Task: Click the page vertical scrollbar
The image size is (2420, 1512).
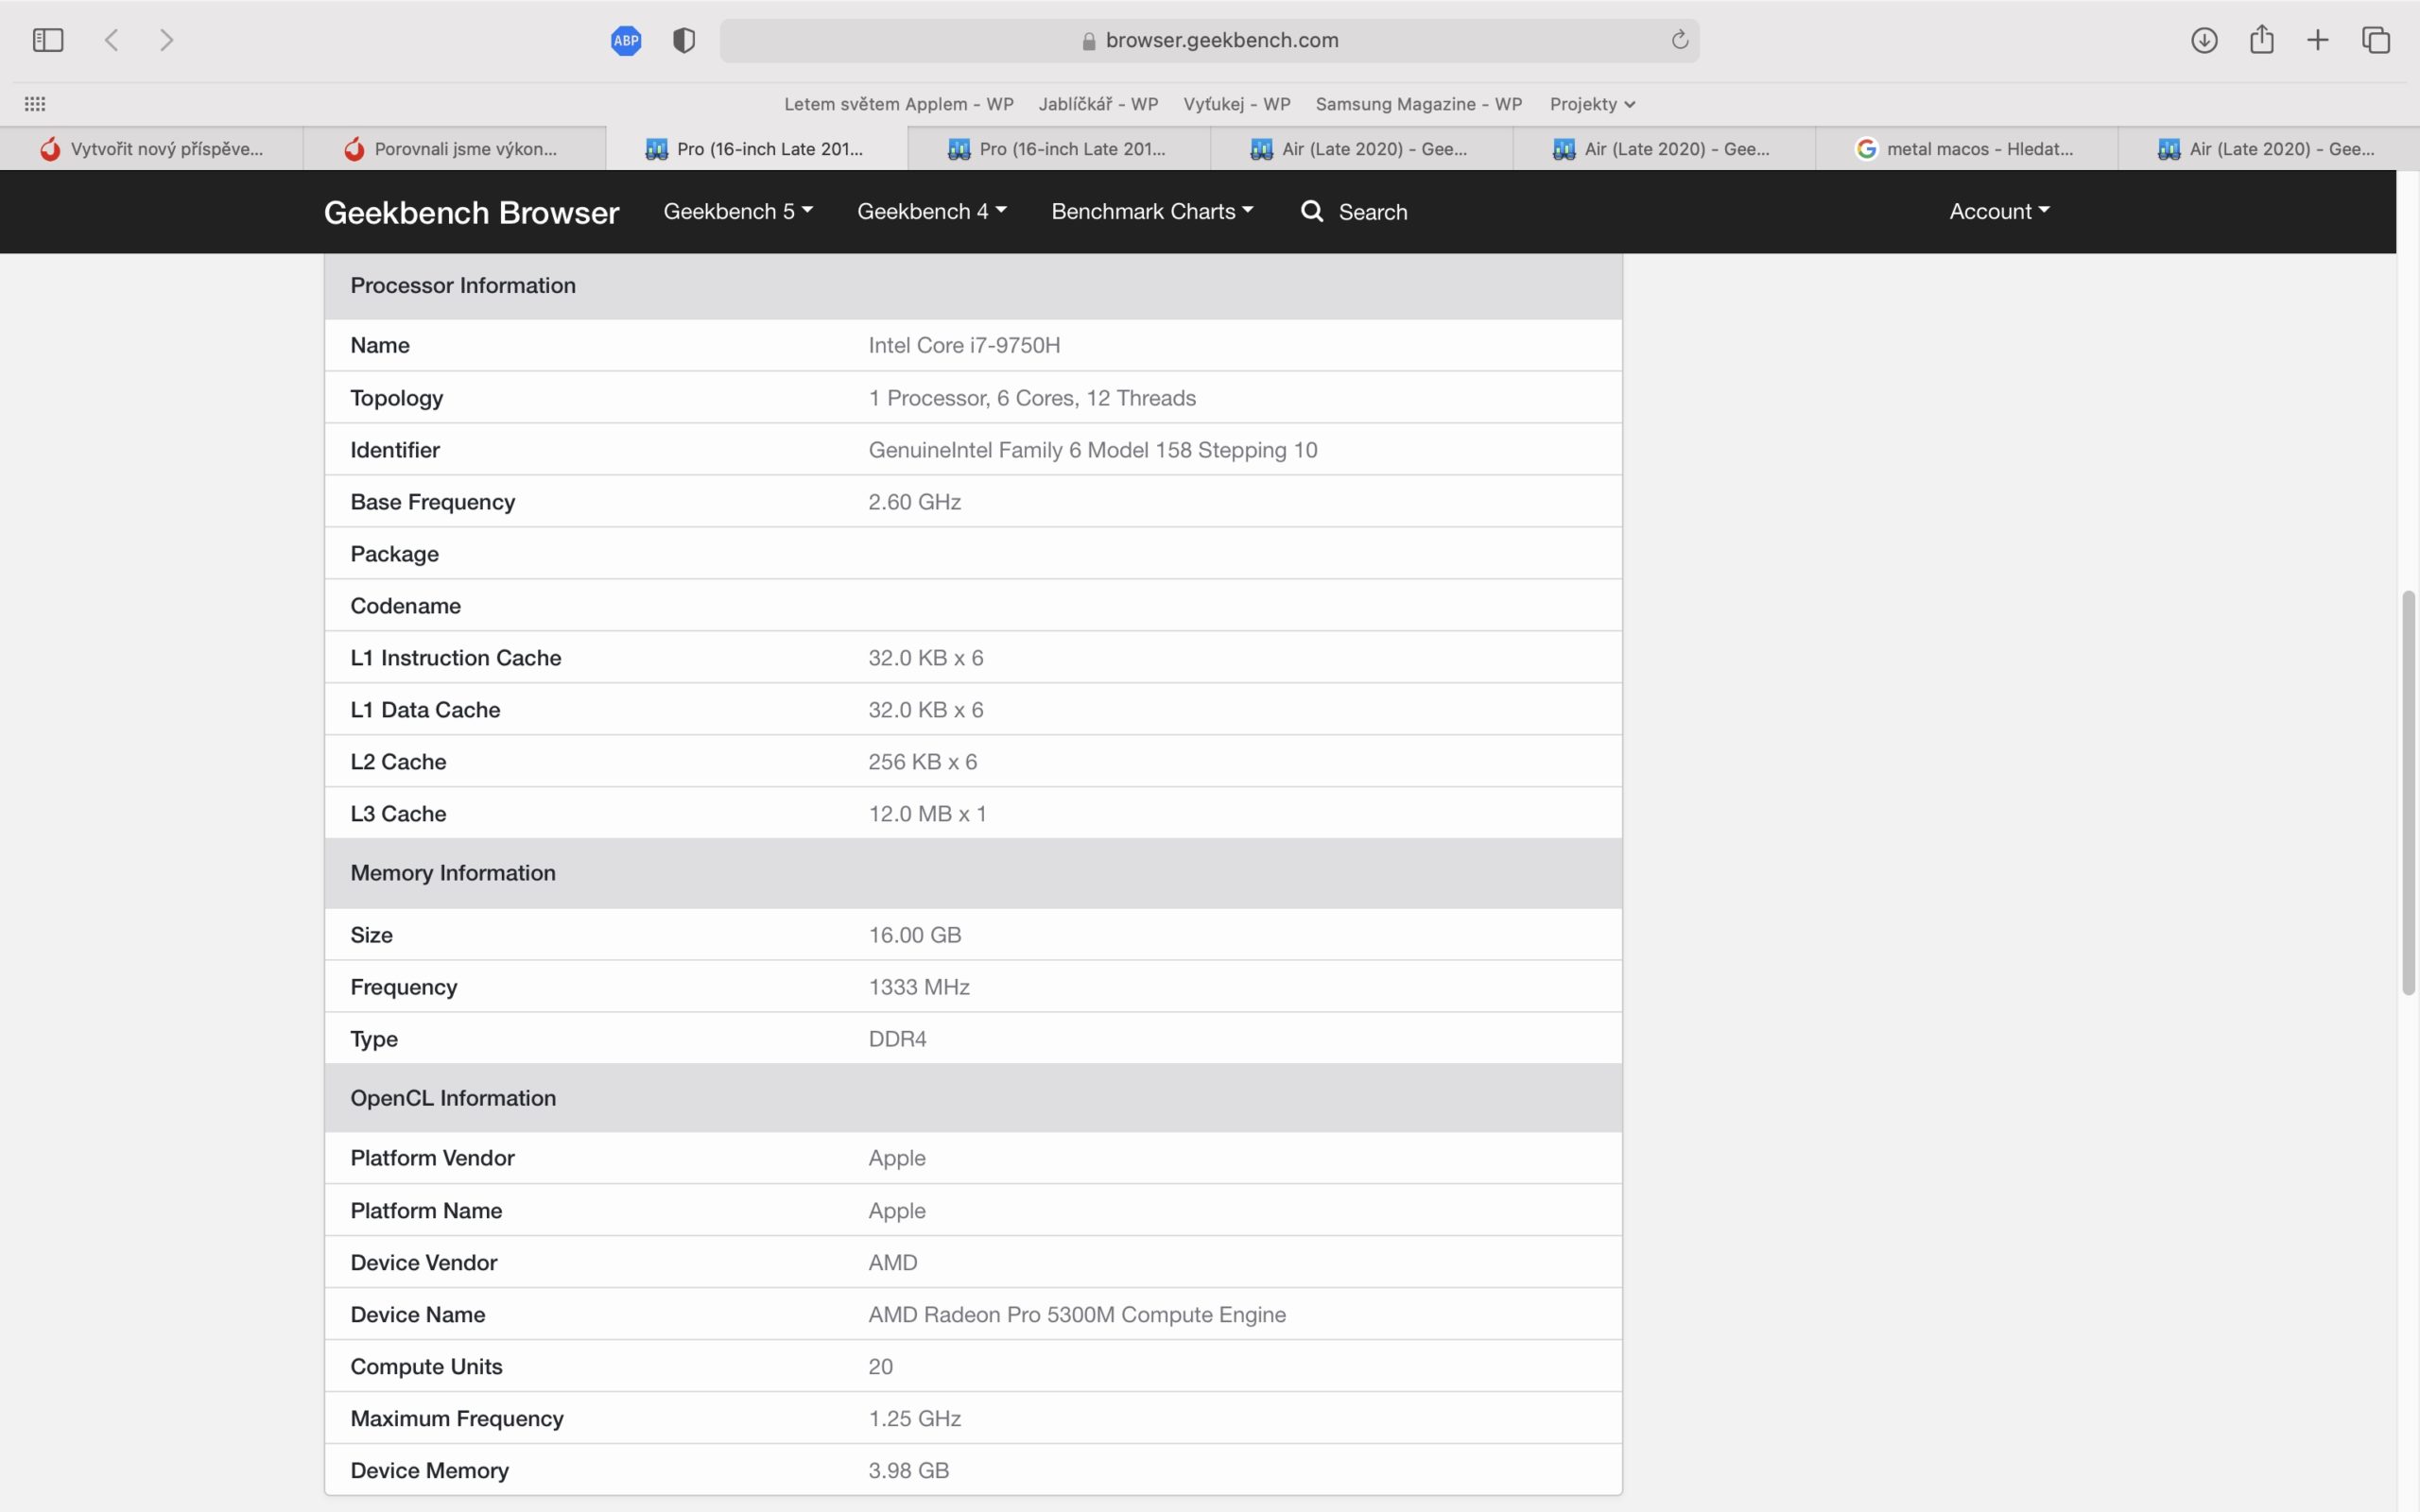Action: 2409,793
